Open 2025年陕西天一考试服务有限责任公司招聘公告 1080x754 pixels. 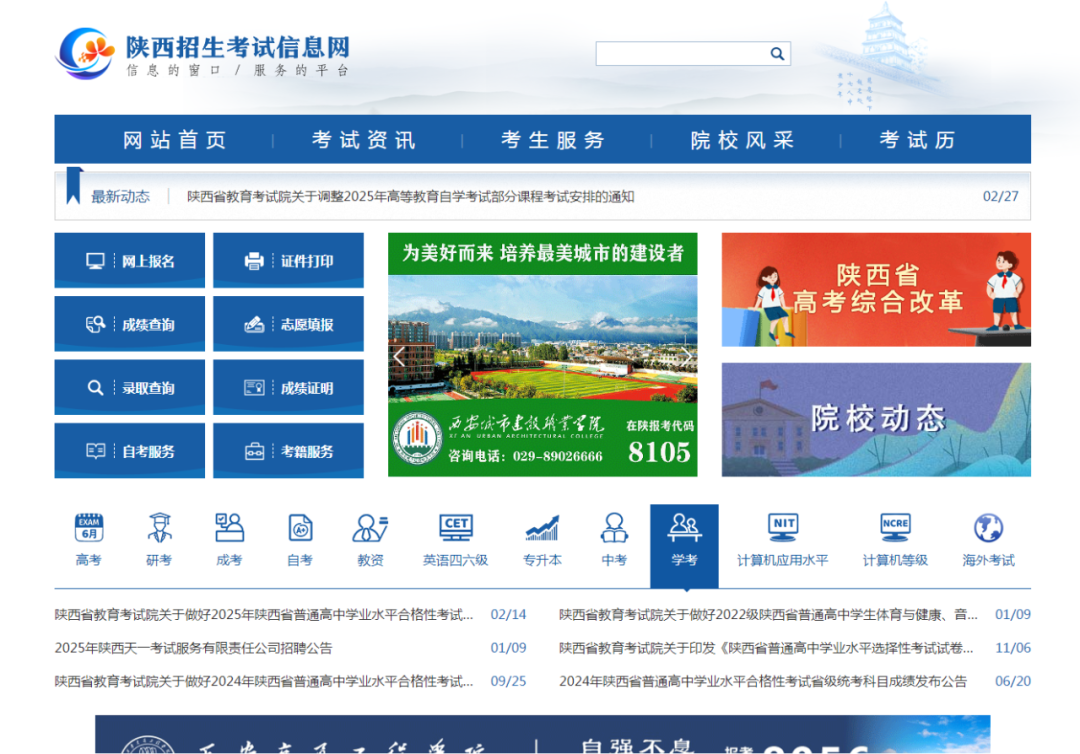click(x=194, y=648)
